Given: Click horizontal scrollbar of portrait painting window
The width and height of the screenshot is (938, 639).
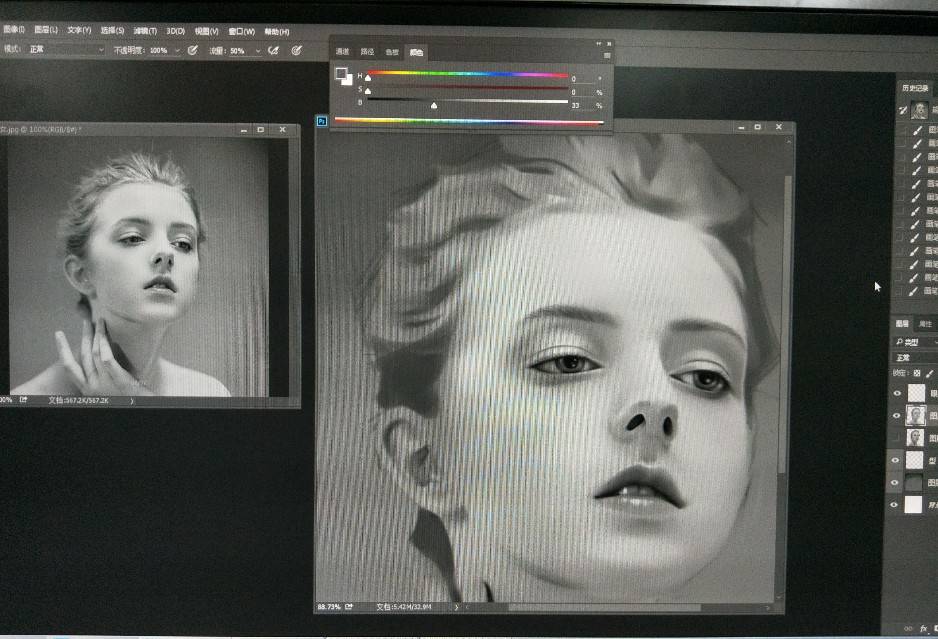Looking at the screenshot, I should [604, 607].
